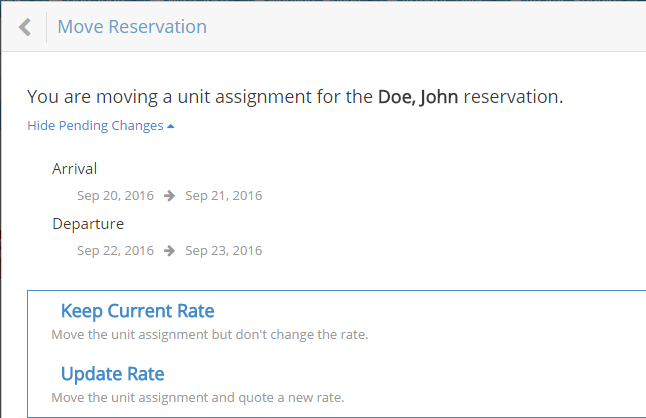The height and width of the screenshot is (418, 646).
Task: Click the arrow between the Arrival dates
Action: [170, 196]
